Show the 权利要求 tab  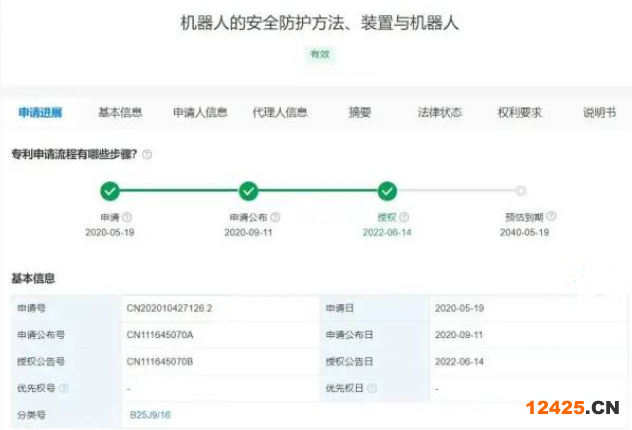tap(520, 113)
